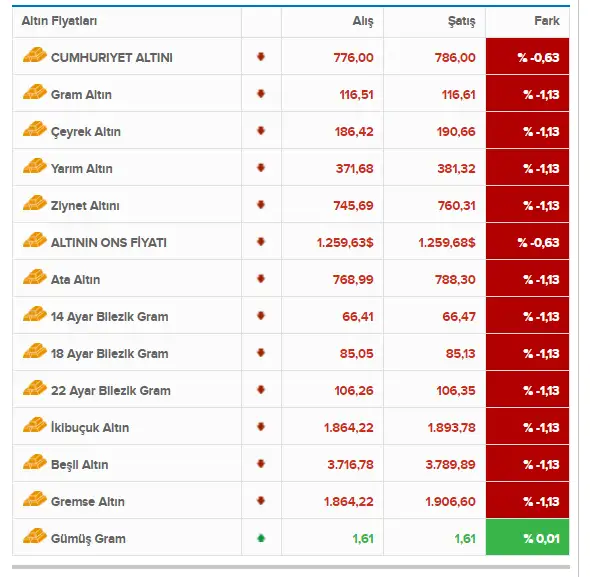Screen dimensions: 590x577
Task: Click the red down arrow in Gremse Altın row
Action: [x=261, y=501]
